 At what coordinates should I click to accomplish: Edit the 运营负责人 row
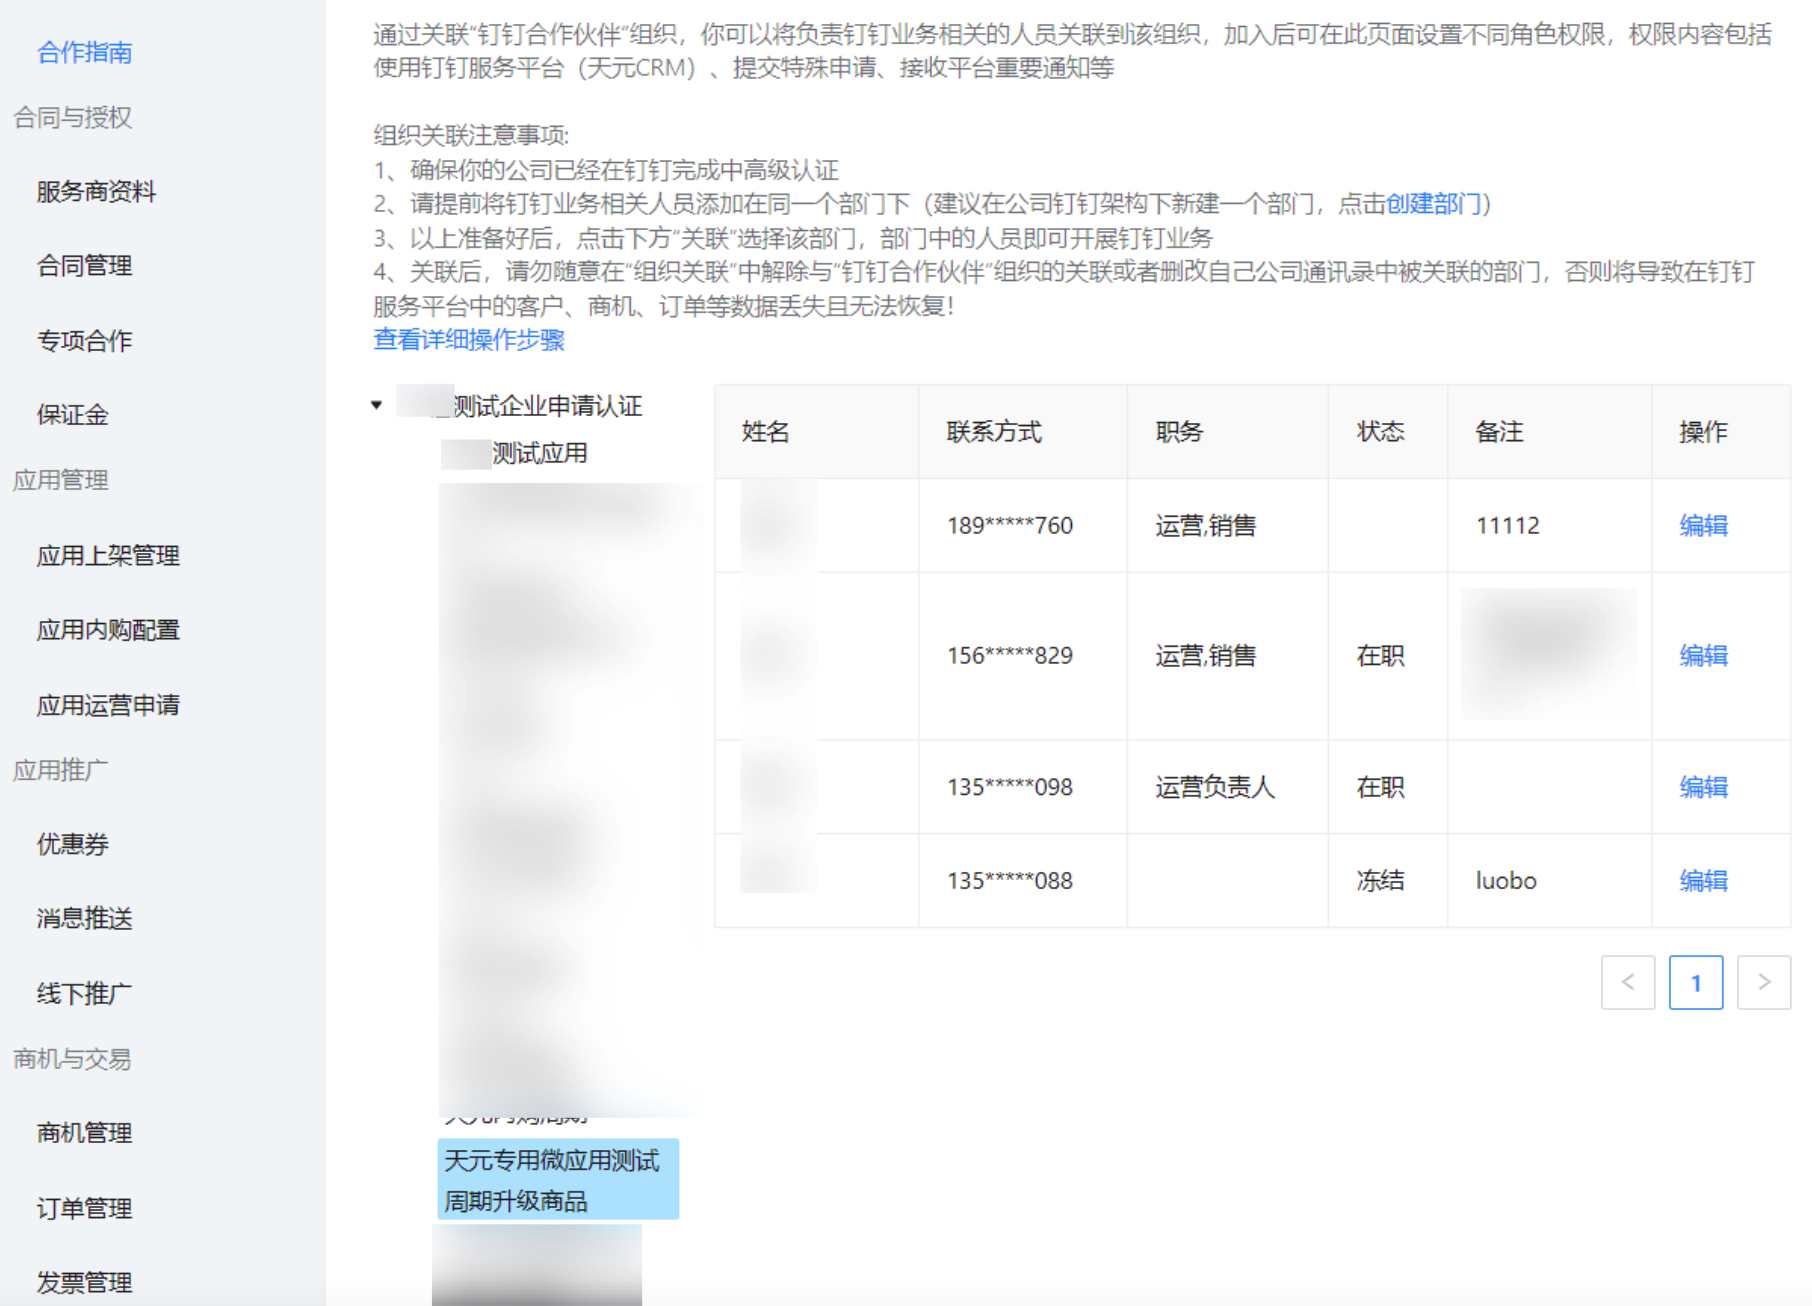click(1704, 787)
